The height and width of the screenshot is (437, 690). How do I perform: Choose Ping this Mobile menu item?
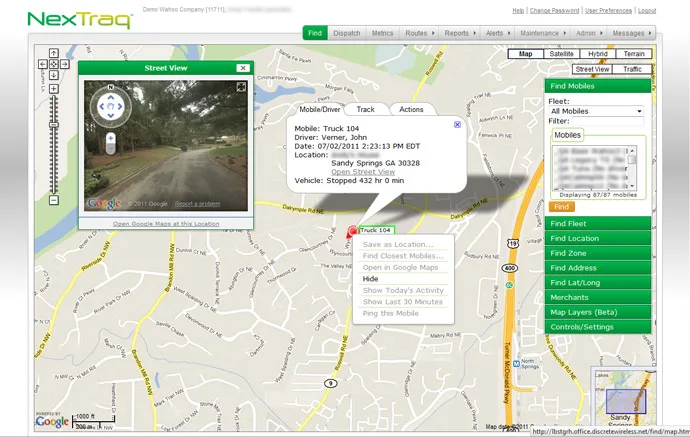pyautogui.click(x=403, y=313)
